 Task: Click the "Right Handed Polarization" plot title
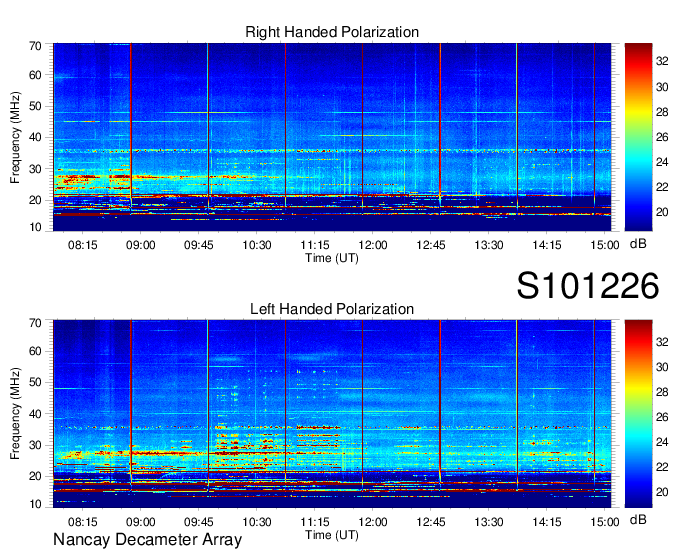pyautogui.click(x=332, y=32)
